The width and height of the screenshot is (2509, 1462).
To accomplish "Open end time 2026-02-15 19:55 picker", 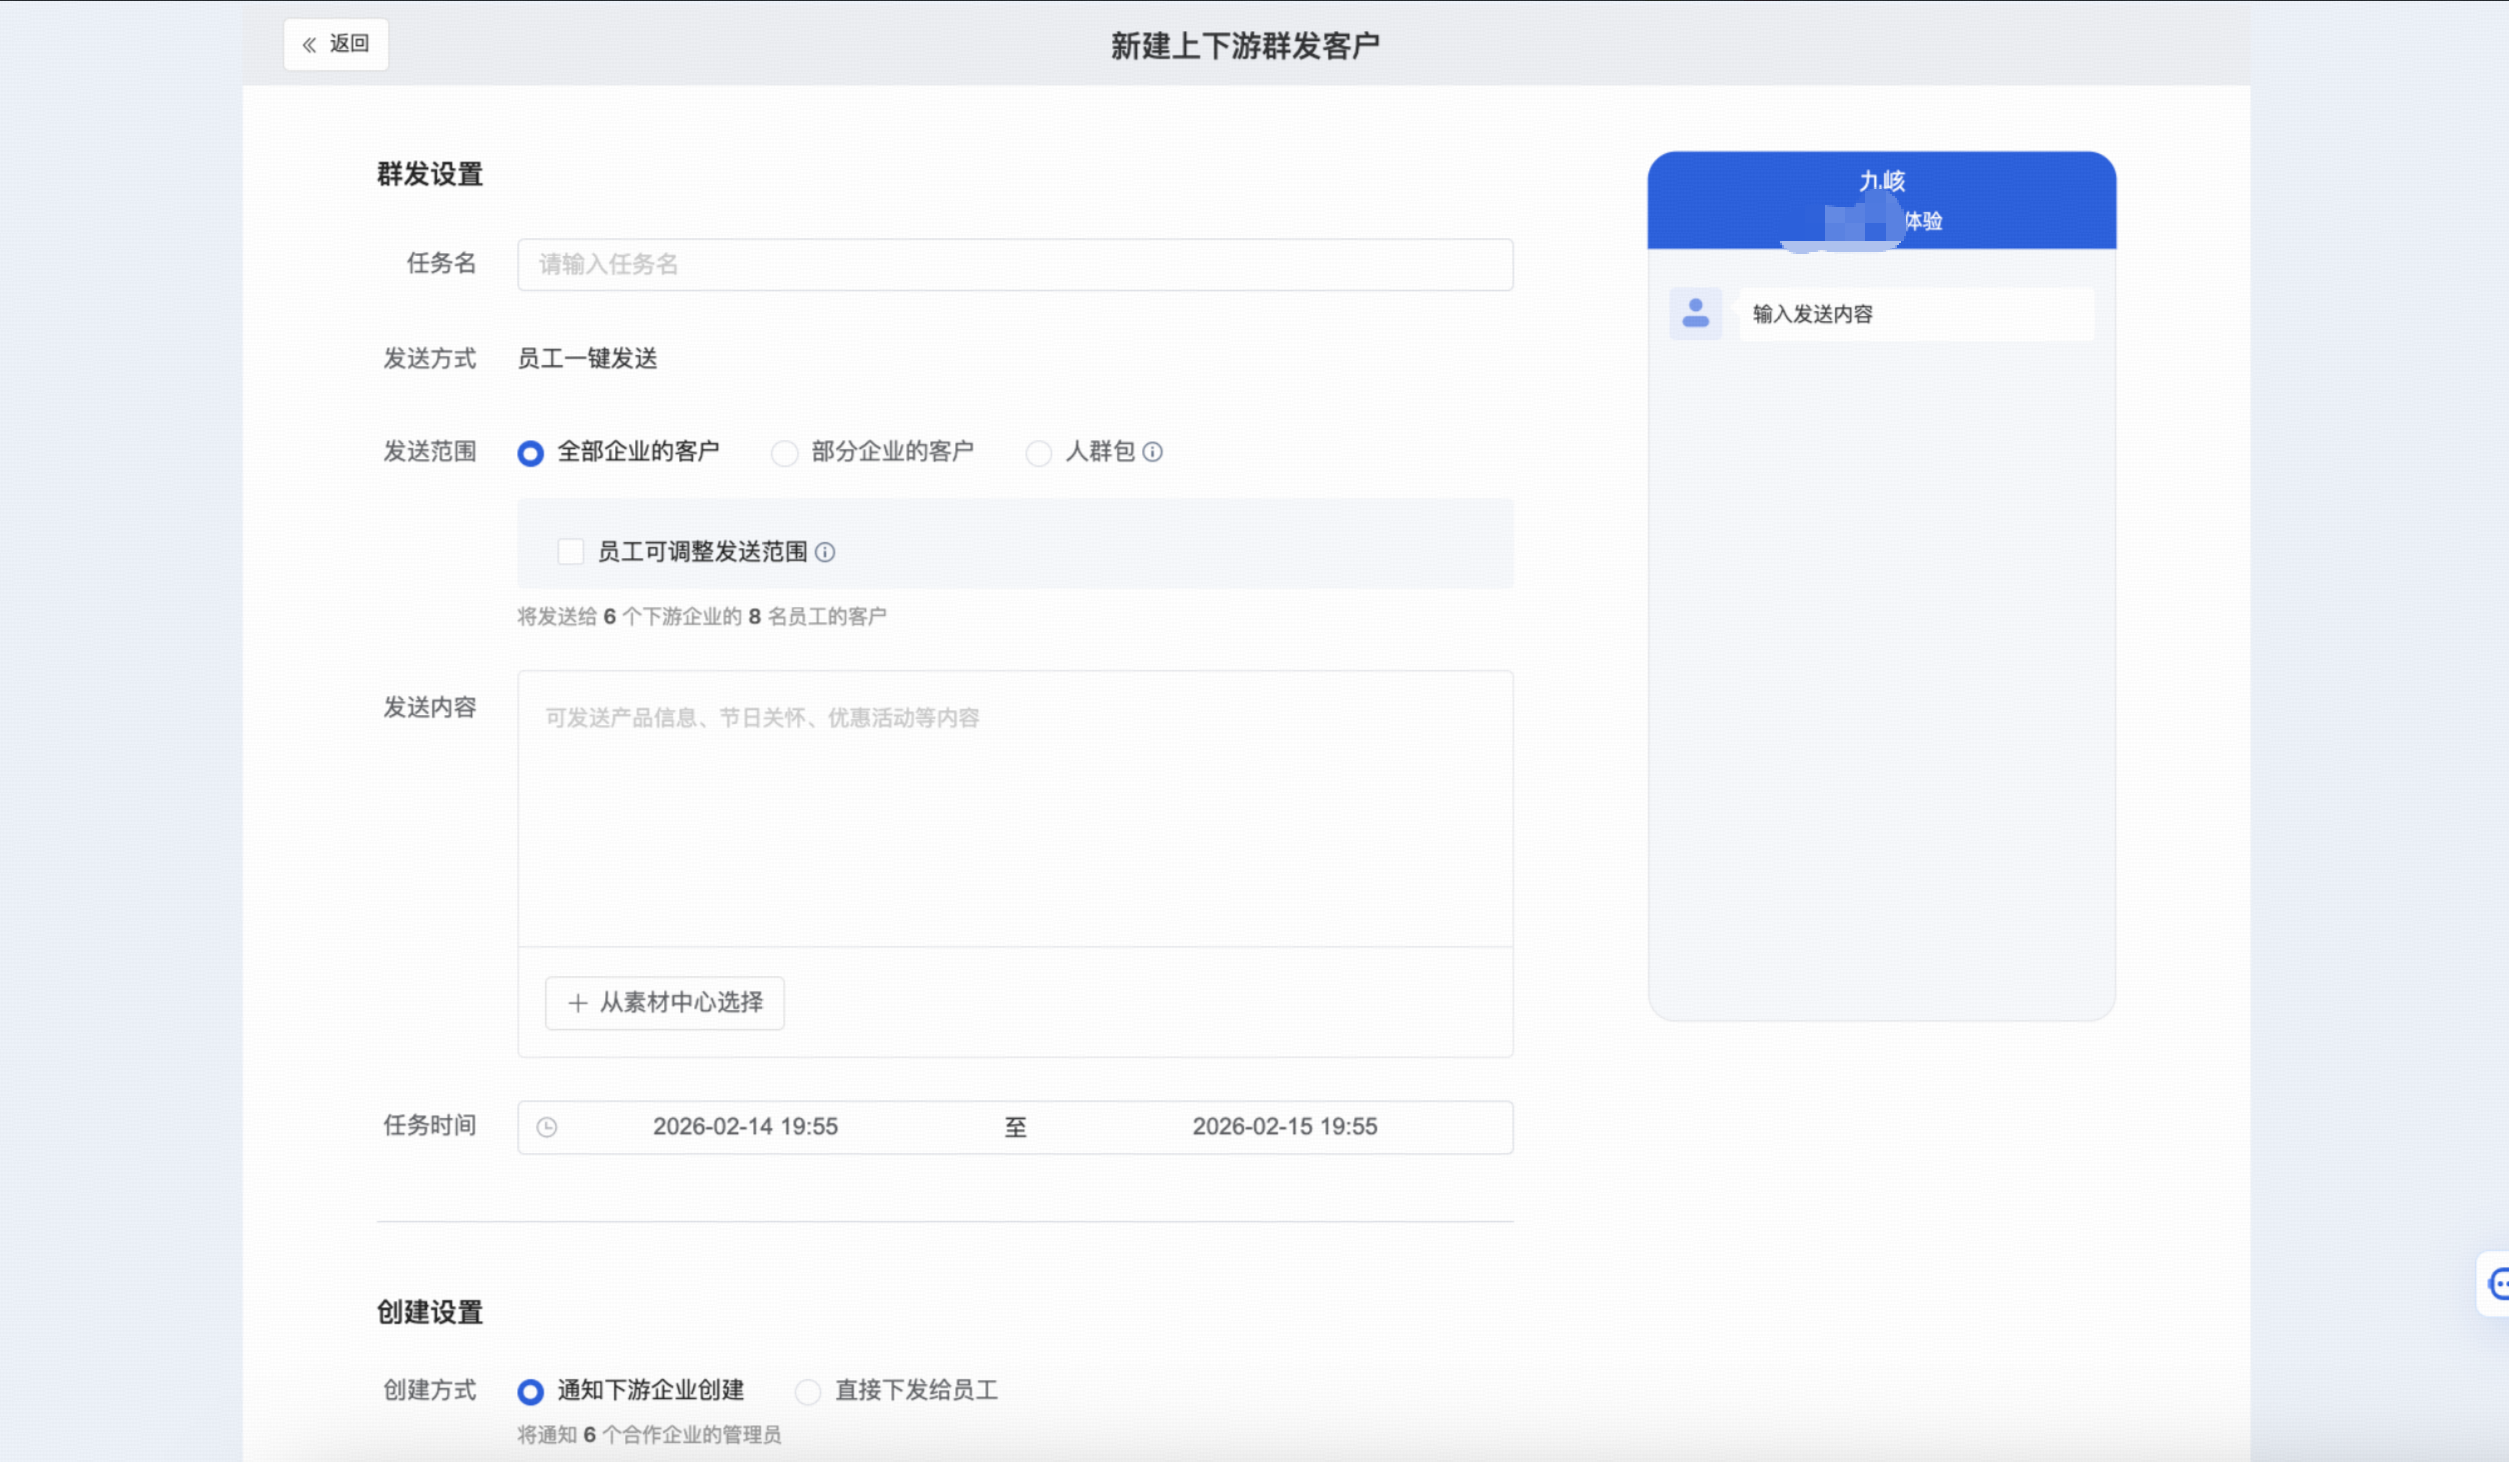I will (1285, 1127).
